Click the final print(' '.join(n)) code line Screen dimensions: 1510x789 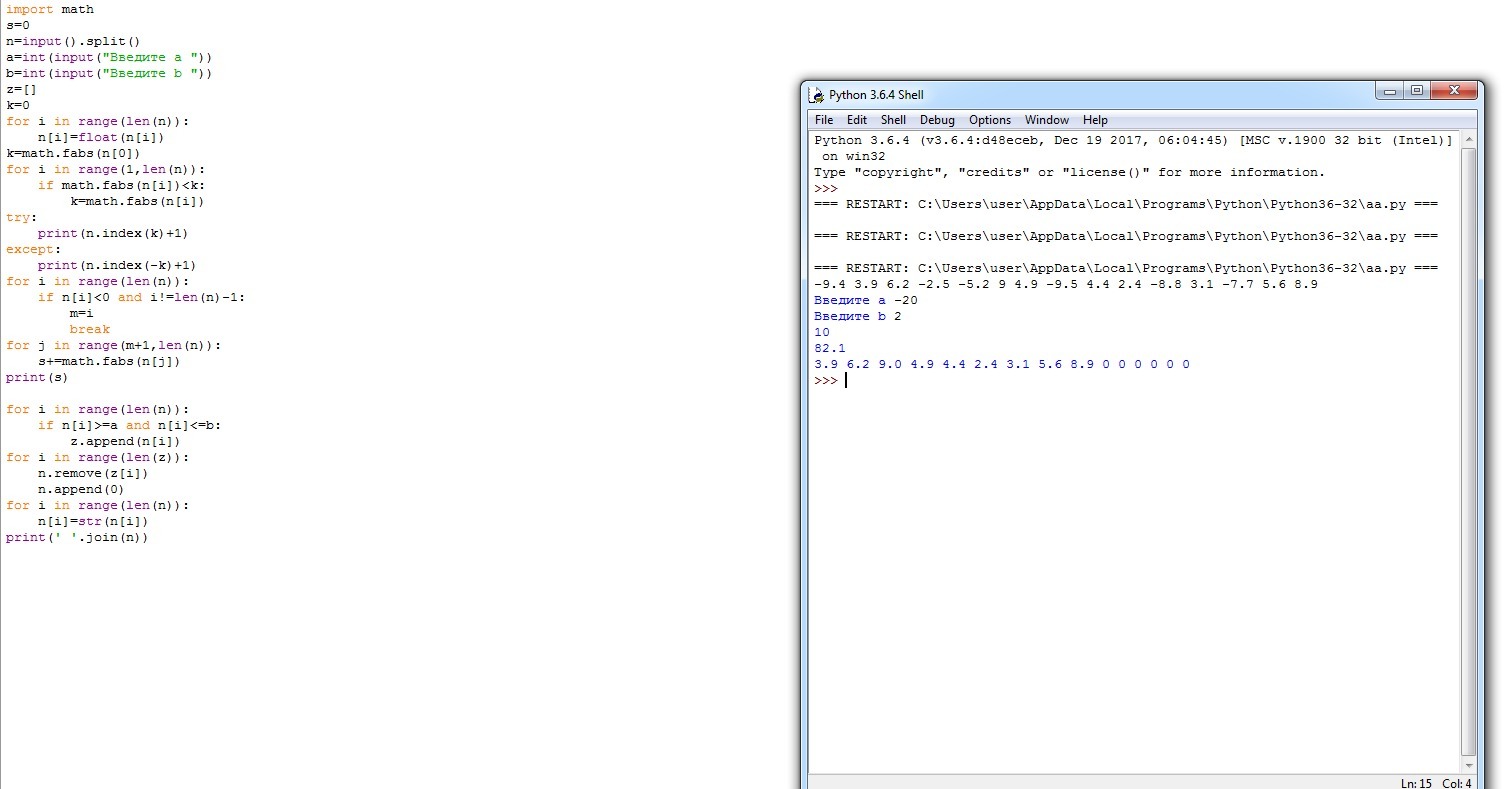[x=77, y=537]
